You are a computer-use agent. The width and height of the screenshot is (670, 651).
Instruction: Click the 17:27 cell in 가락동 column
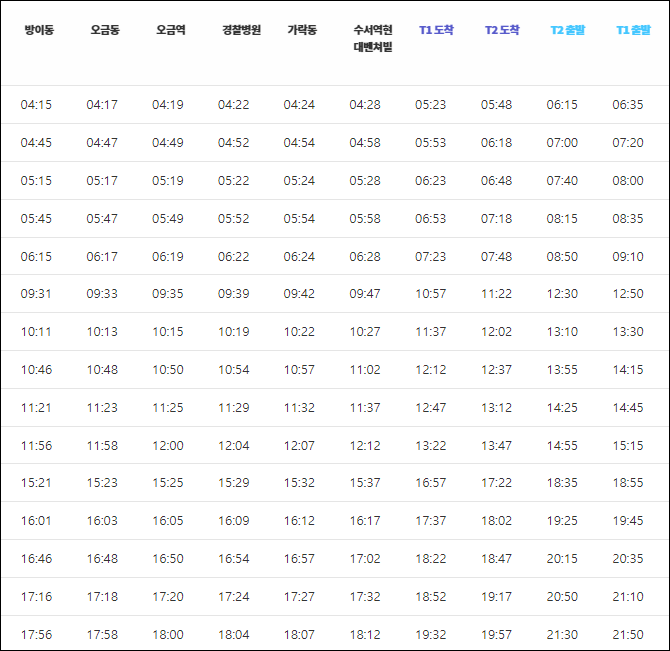(299, 597)
